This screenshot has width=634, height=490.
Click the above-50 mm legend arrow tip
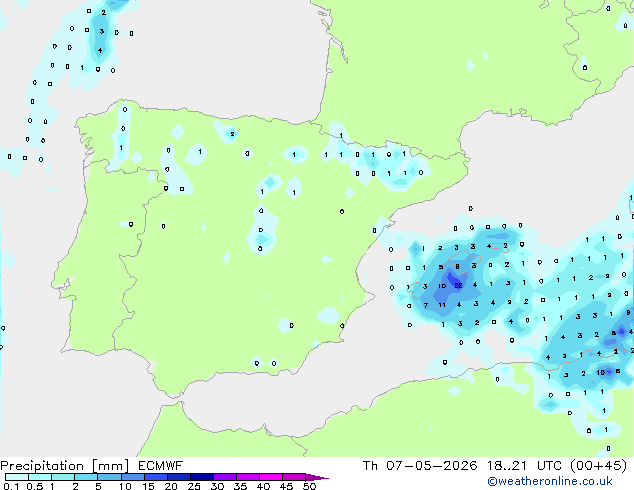[317, 477]
